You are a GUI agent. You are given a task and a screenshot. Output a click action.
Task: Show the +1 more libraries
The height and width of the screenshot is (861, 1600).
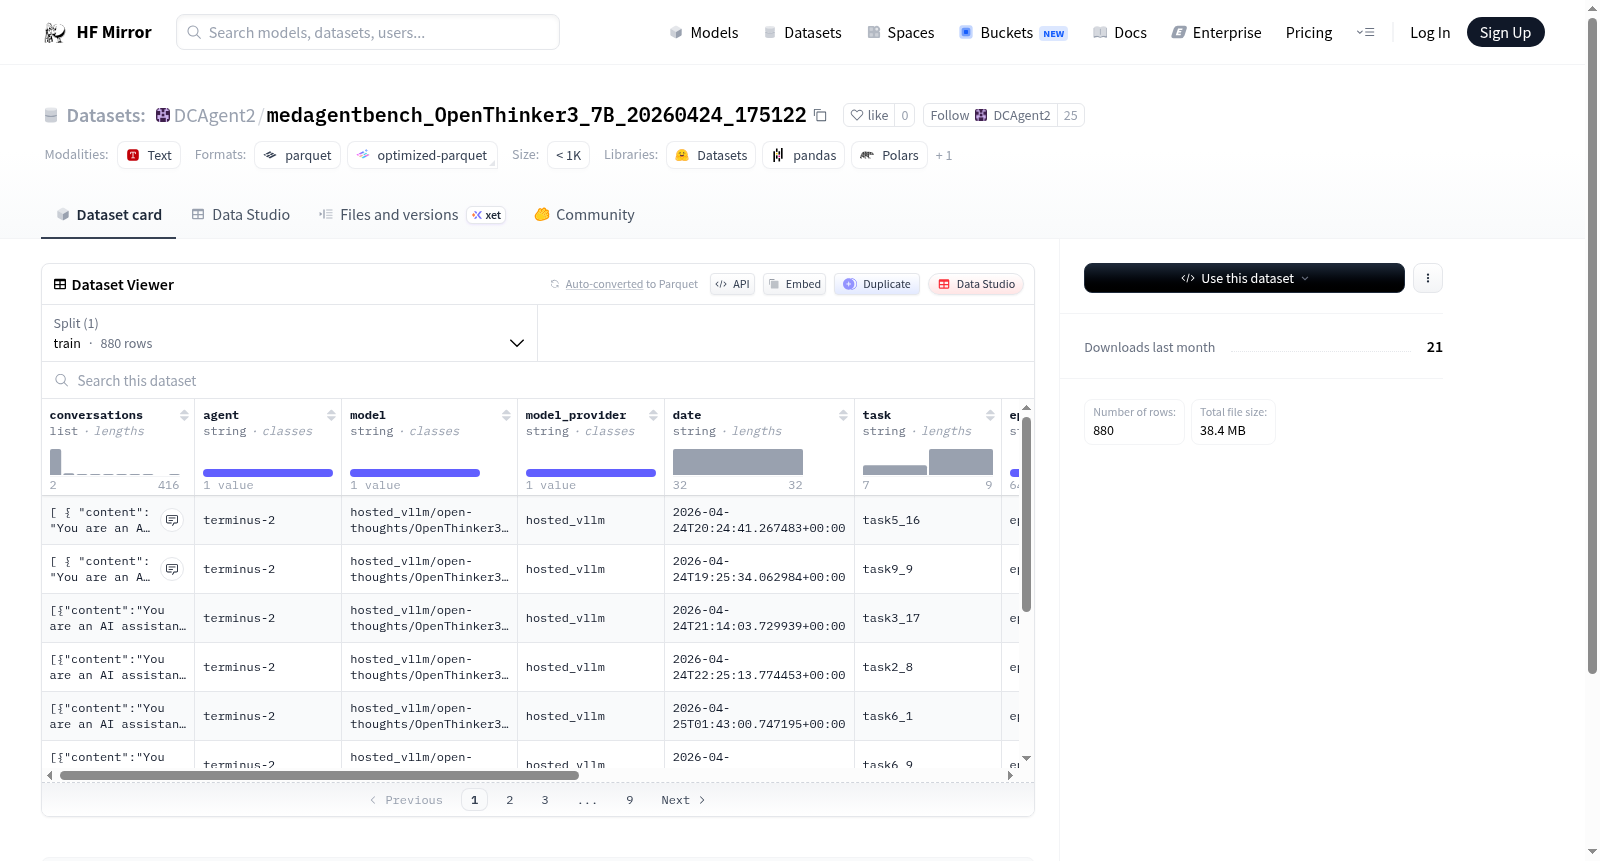coord(943,155)
